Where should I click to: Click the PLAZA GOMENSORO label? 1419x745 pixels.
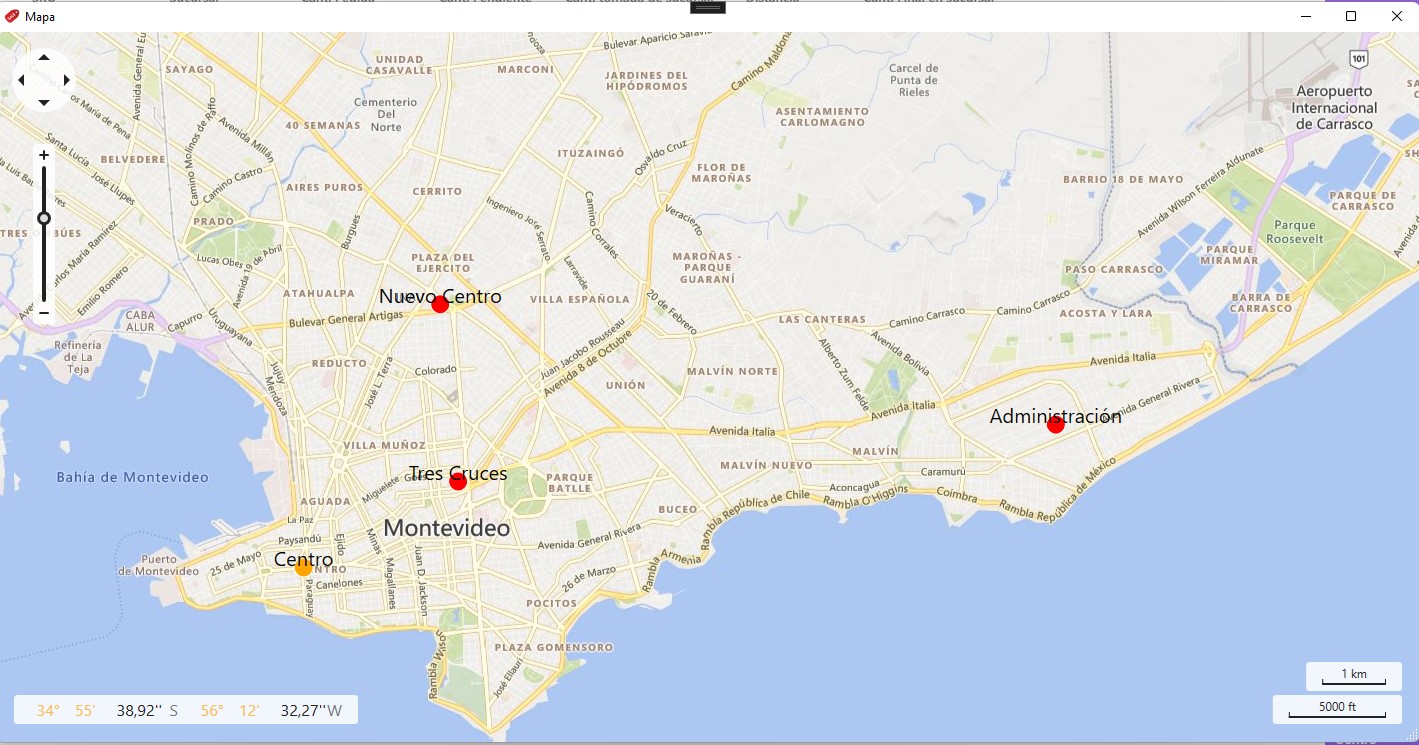tap(554, 647)
